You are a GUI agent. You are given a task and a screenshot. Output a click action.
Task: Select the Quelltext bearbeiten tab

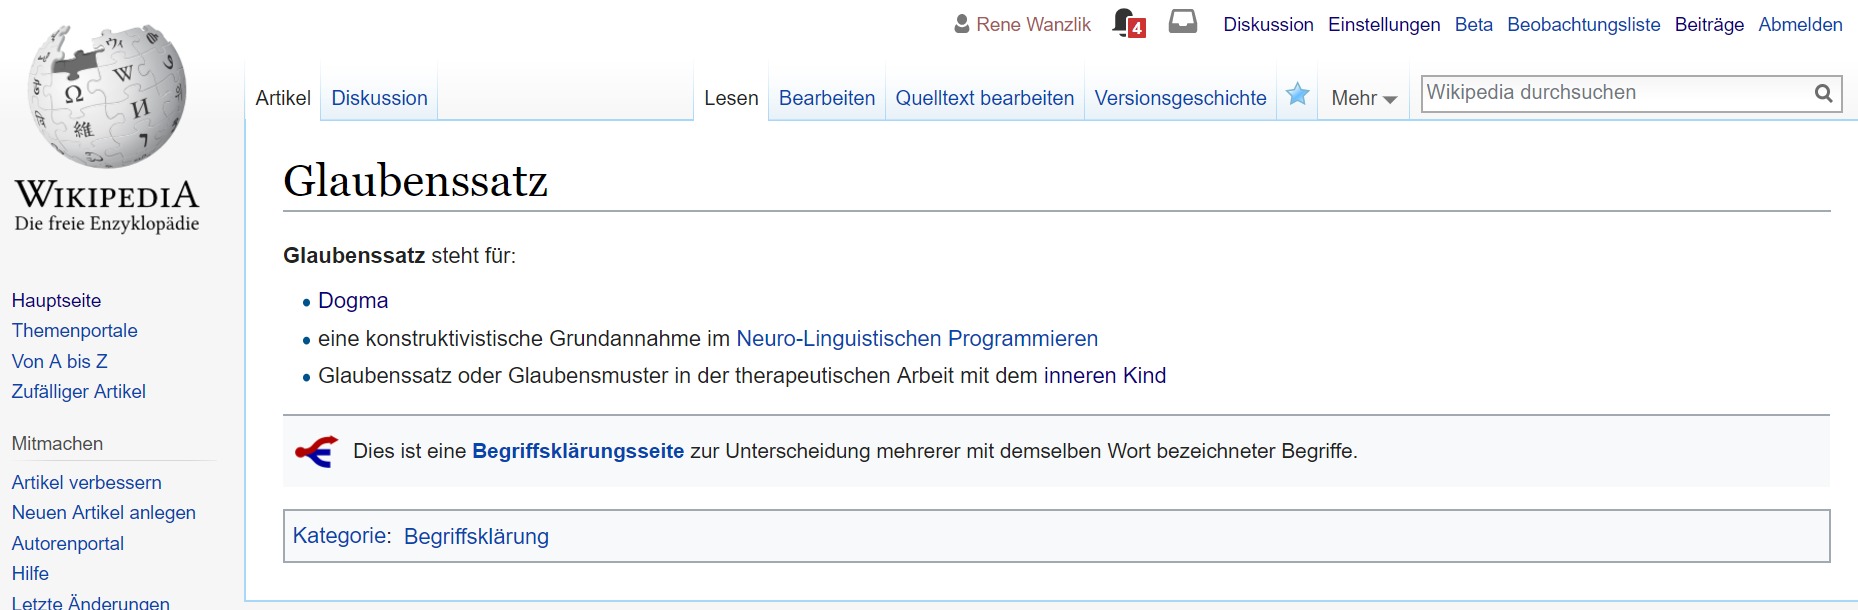pyautogui.click(x=984, y=98)
